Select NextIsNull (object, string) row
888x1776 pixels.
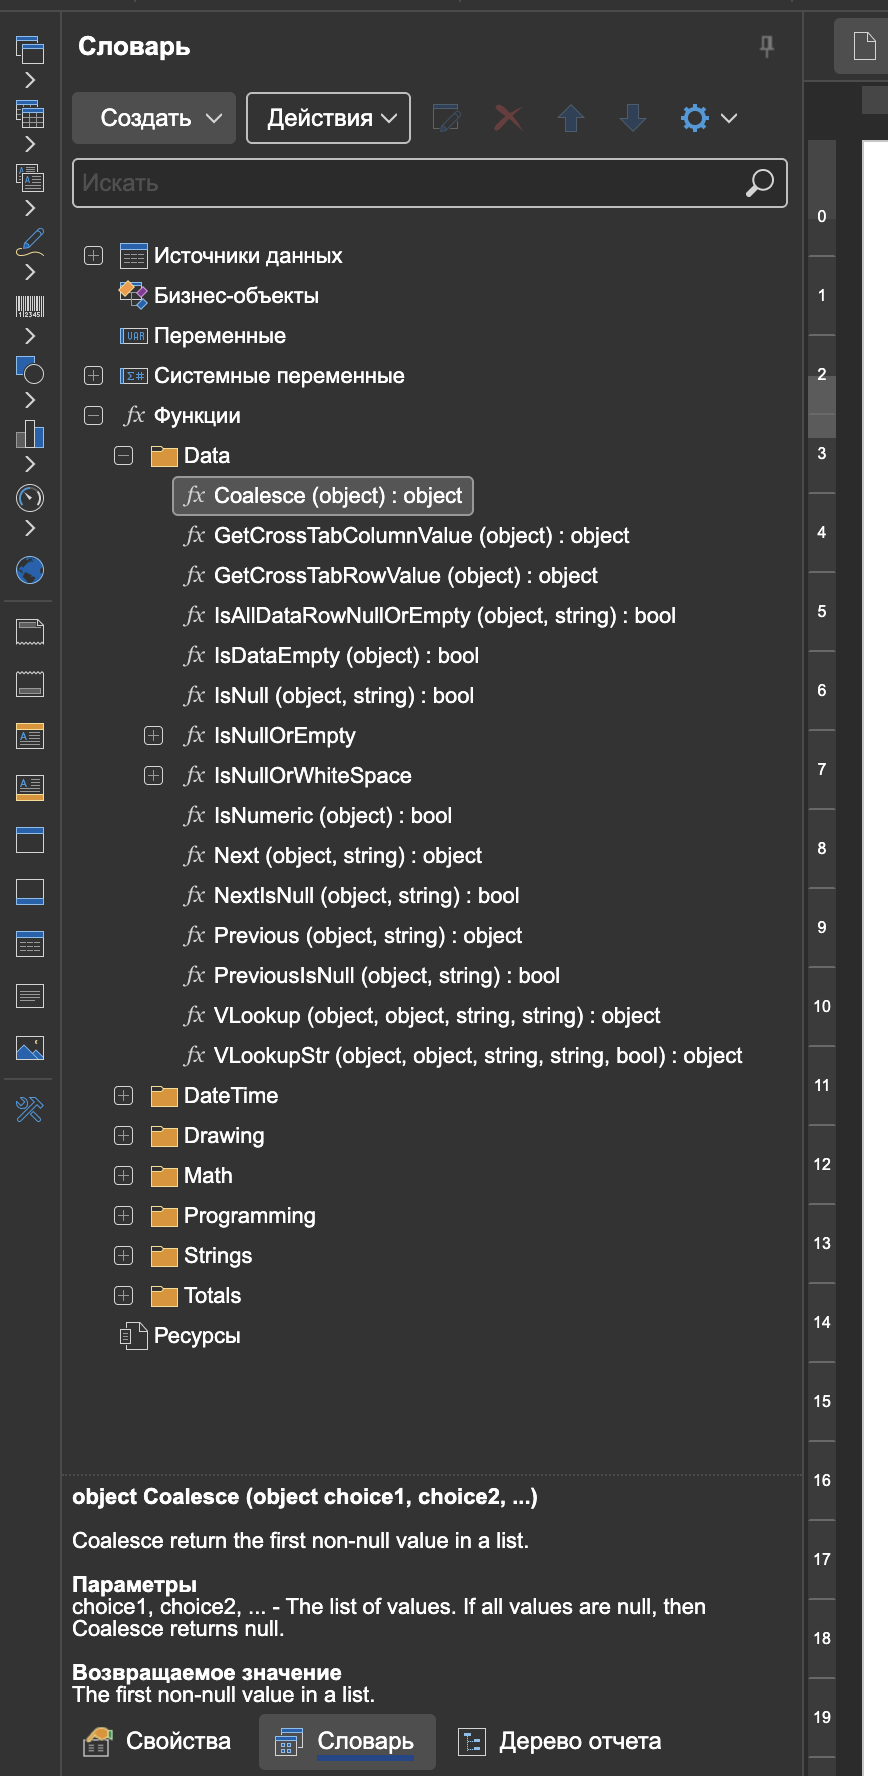pyautogui.click(x=351, y=896)
